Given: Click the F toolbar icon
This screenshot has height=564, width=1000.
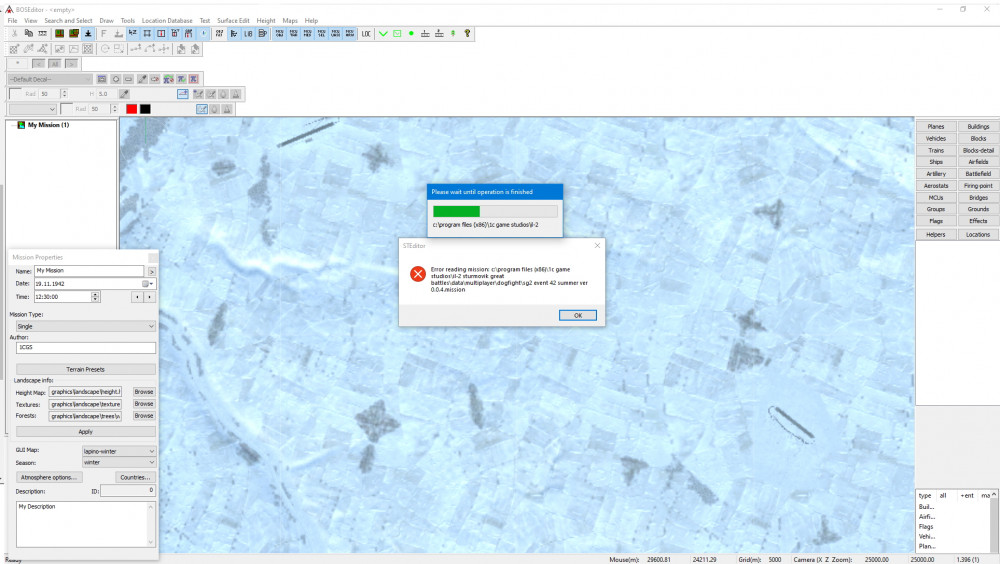Looking at the screenshot, I should (x=104, y=34).
